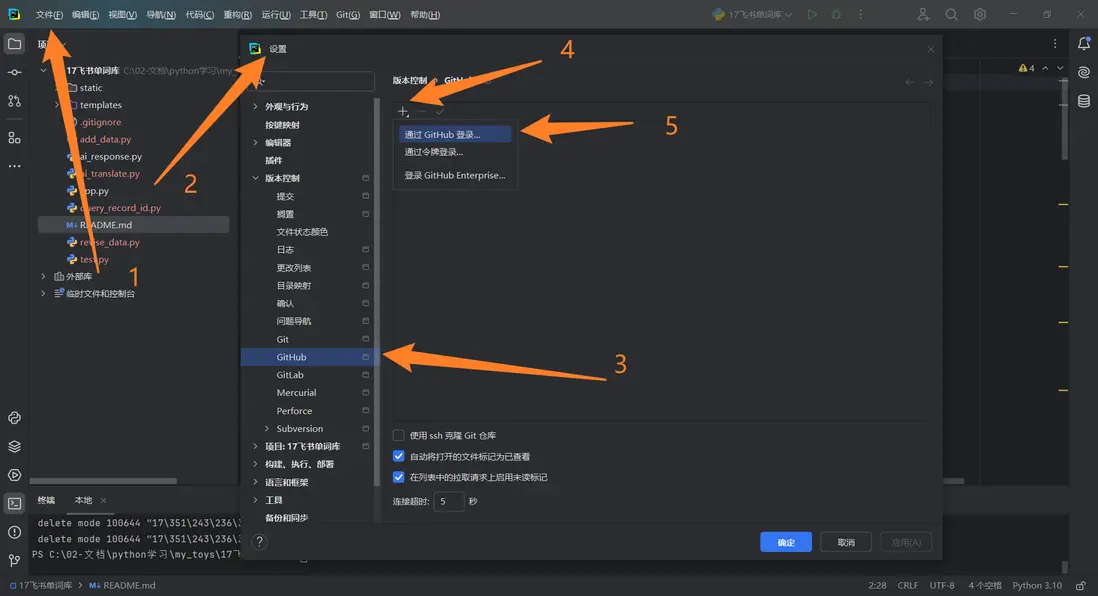
Task: Open the Python Packages sidebar icon
Action: point(14,418)
